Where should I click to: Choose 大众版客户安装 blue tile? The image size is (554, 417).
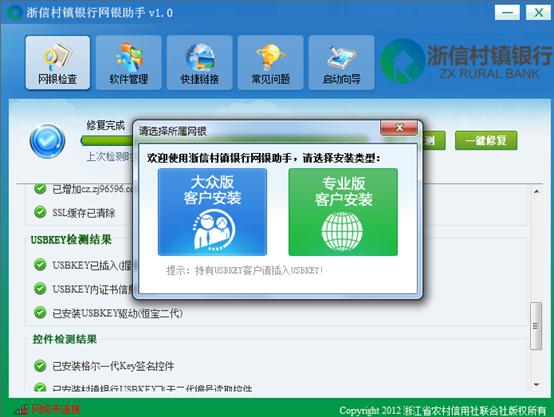pos(212,212)
